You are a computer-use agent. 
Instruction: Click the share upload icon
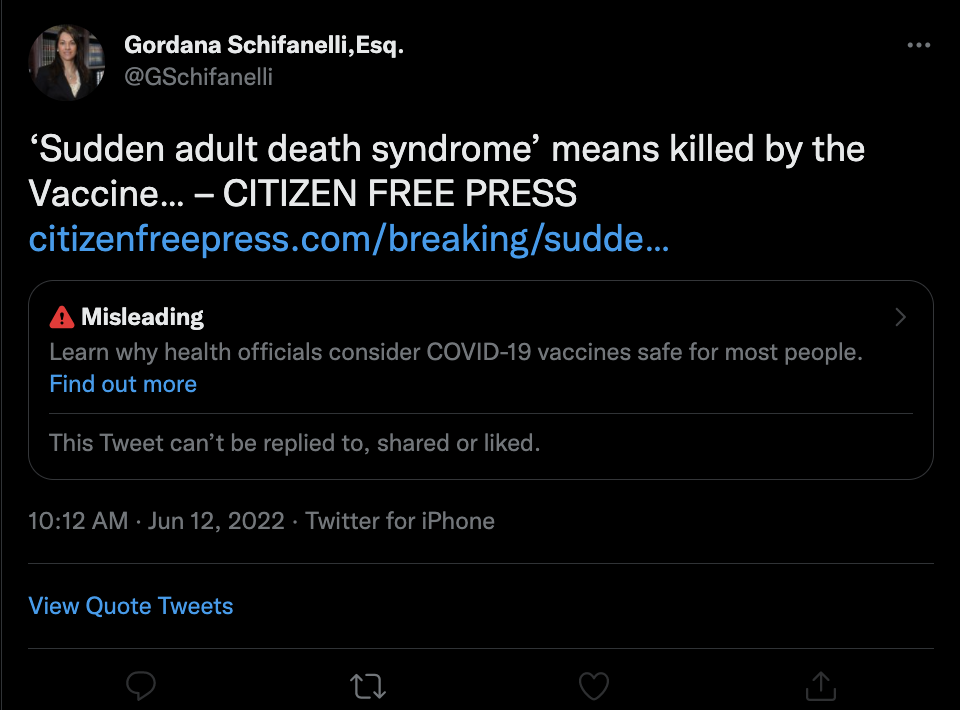820,685
